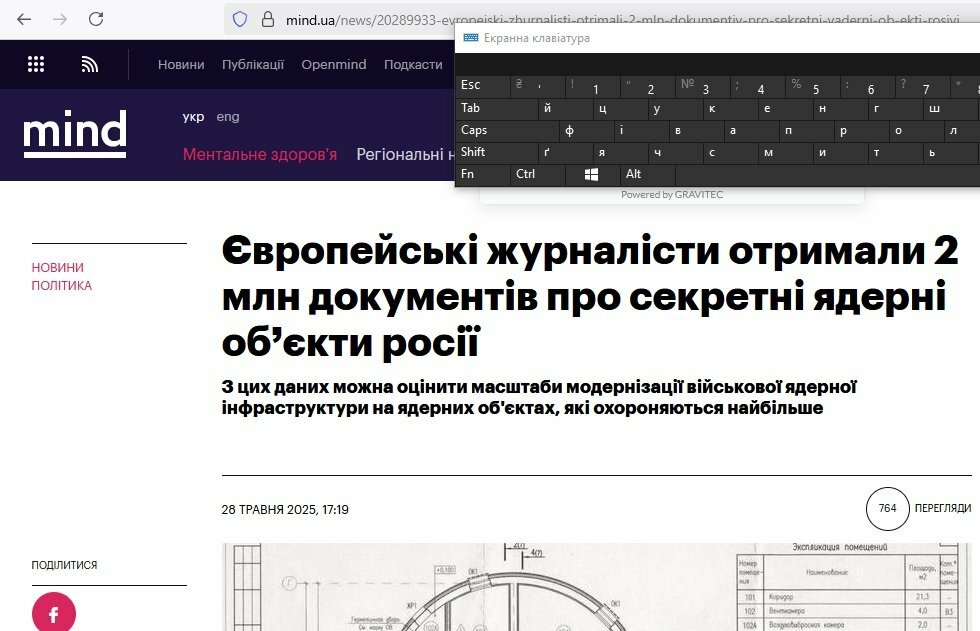Tap the ч key on the on-screen keyboard
Screen dimensions: 980x631
tap(675, 152)
